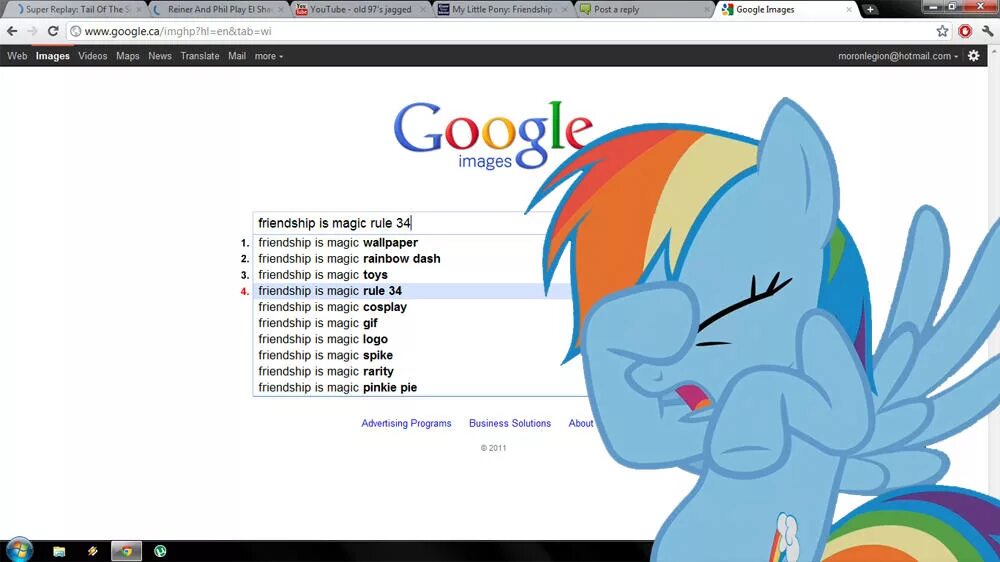The width and height of the screenshot is (1000, 562).
Task: Launch Winamp from the taskbar
Action: click(x=92, y=551)
